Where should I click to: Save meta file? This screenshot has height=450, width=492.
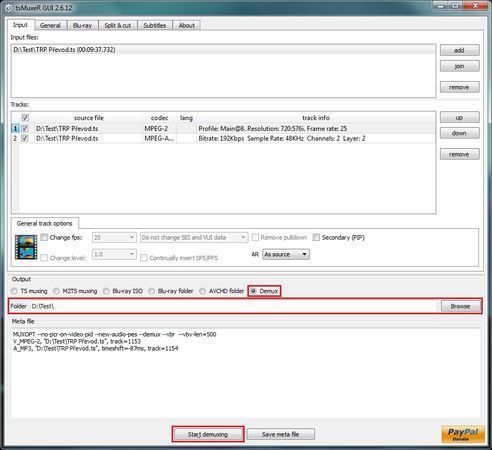point(280,434)
